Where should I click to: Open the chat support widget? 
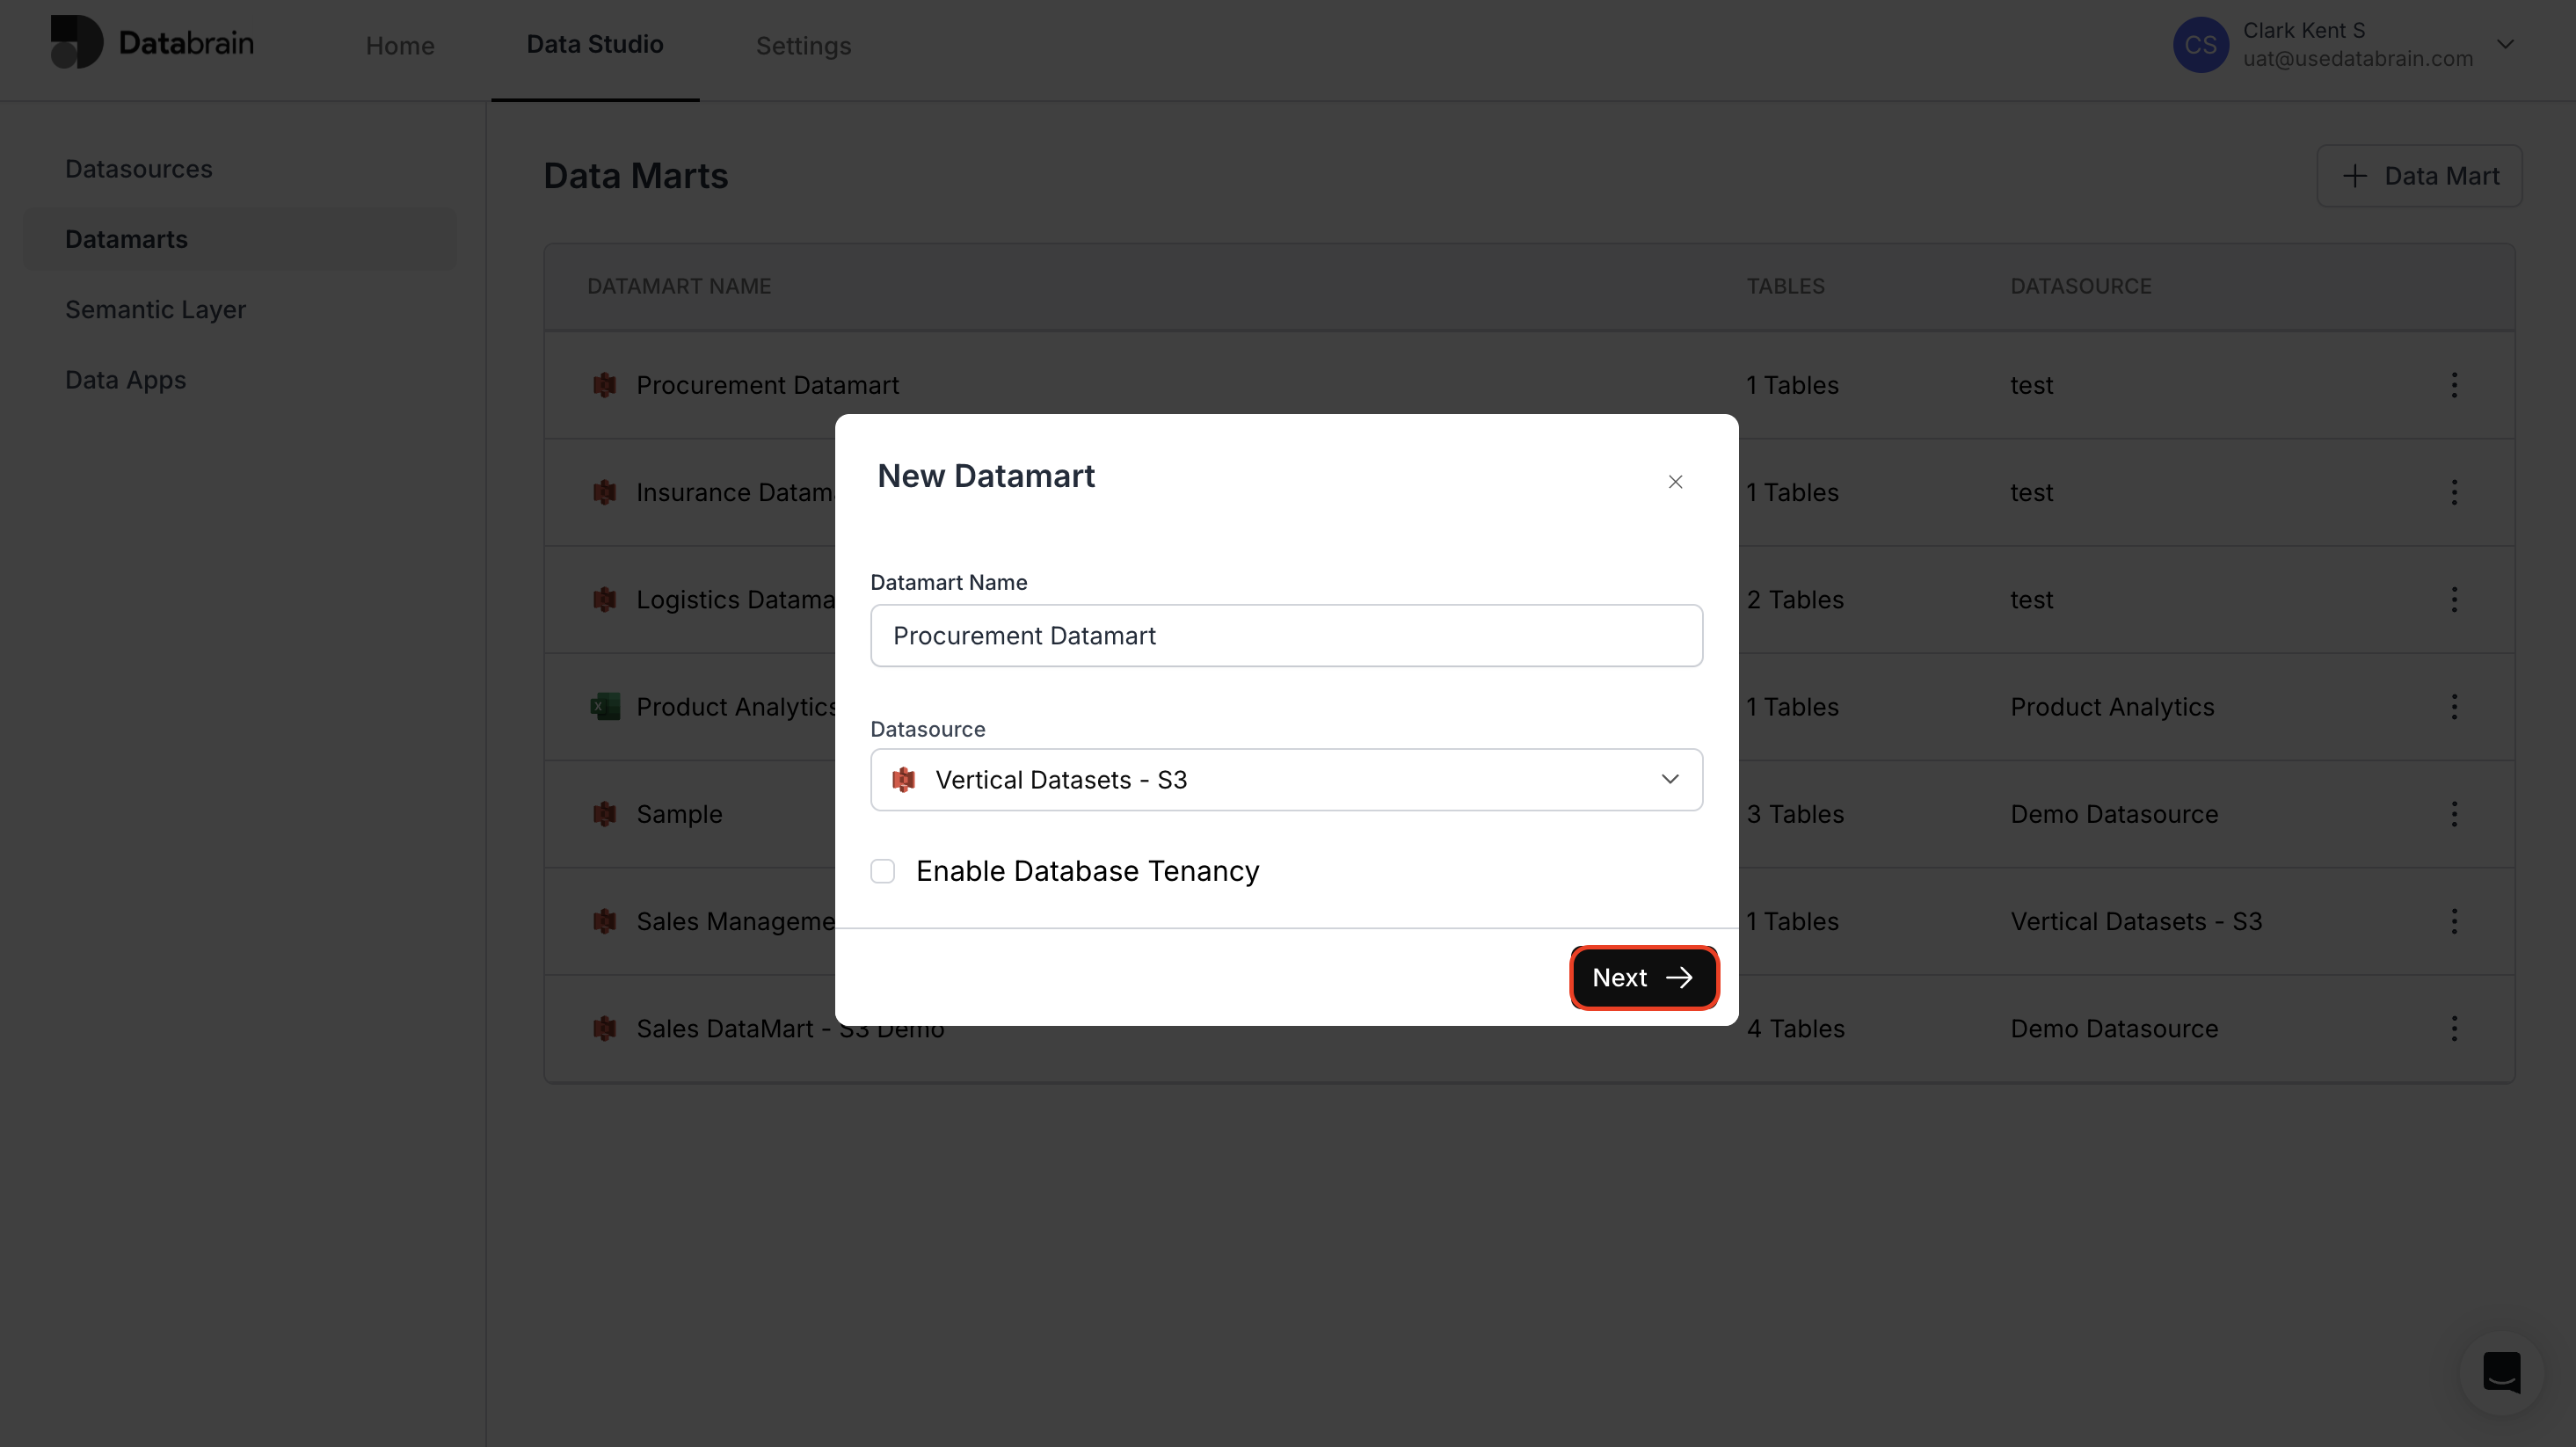pyautogui.click(x=2502, y=1374)
